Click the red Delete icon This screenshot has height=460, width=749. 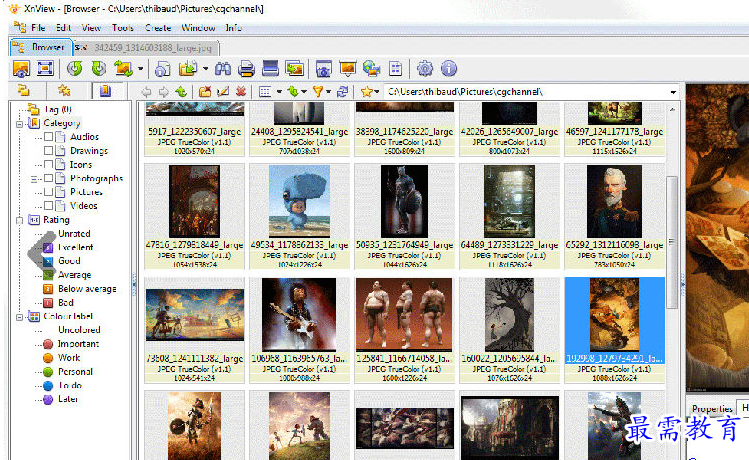[241, 91]
